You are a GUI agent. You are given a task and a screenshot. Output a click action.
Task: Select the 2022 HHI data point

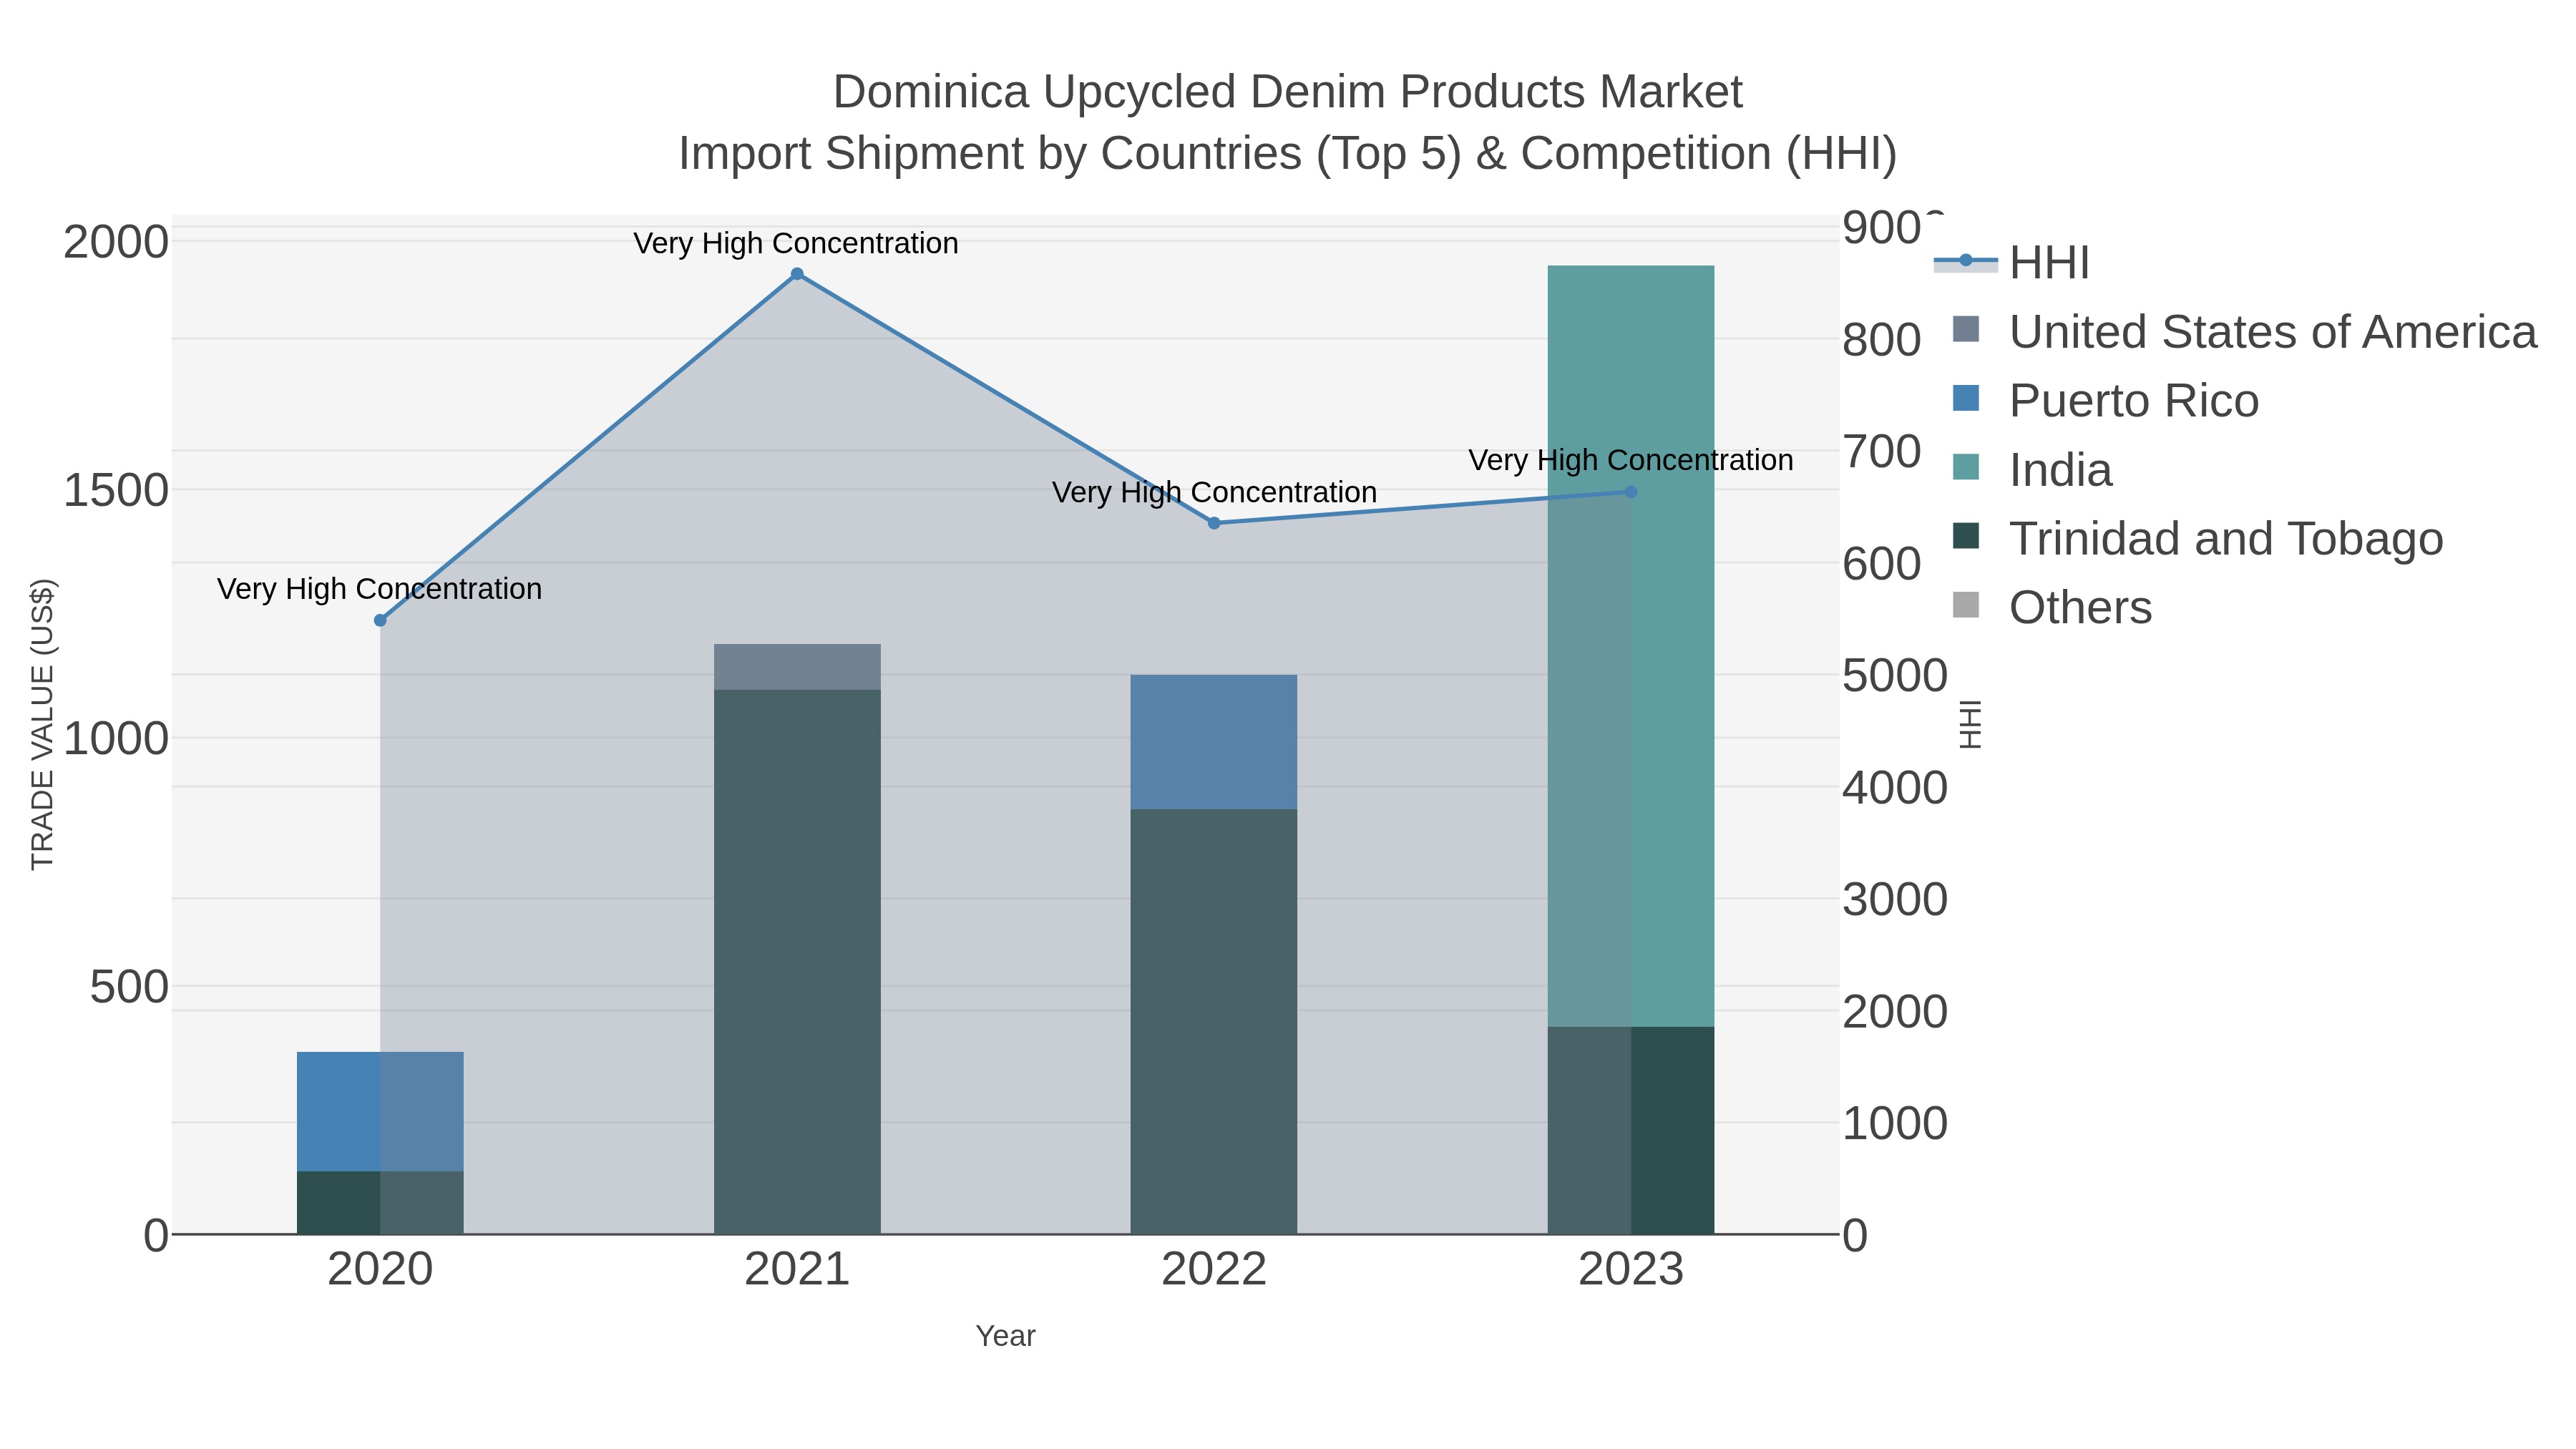pos(1214,523)
